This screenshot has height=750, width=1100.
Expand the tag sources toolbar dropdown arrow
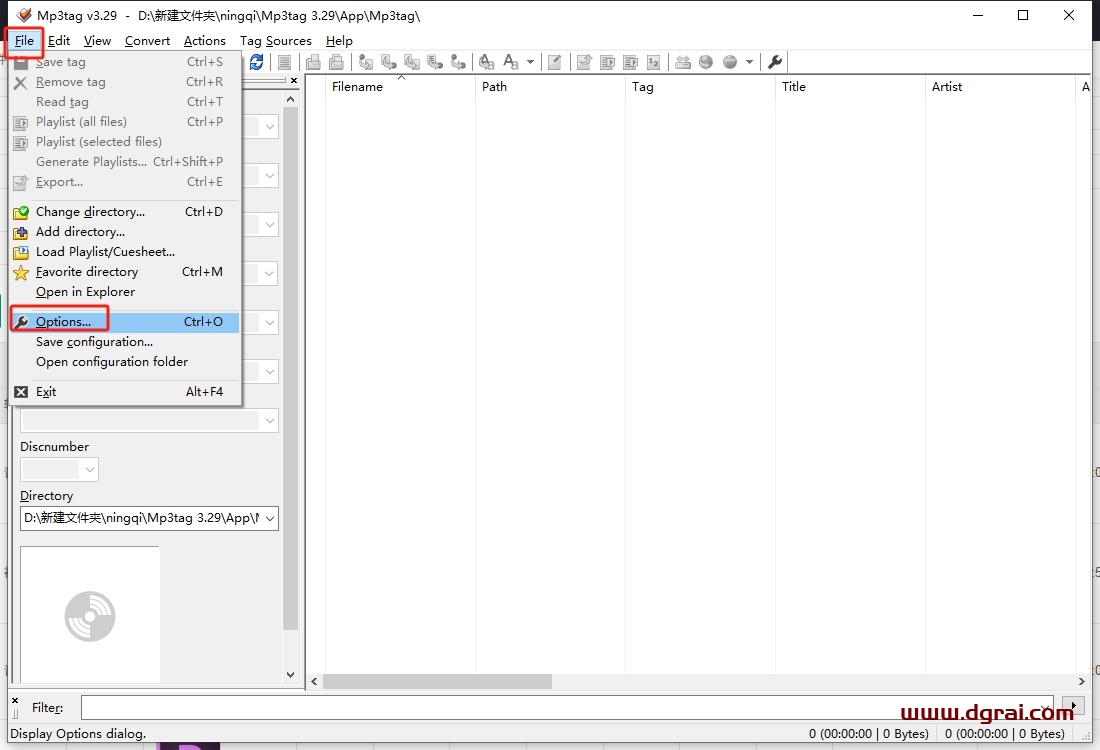pos(749,62)
